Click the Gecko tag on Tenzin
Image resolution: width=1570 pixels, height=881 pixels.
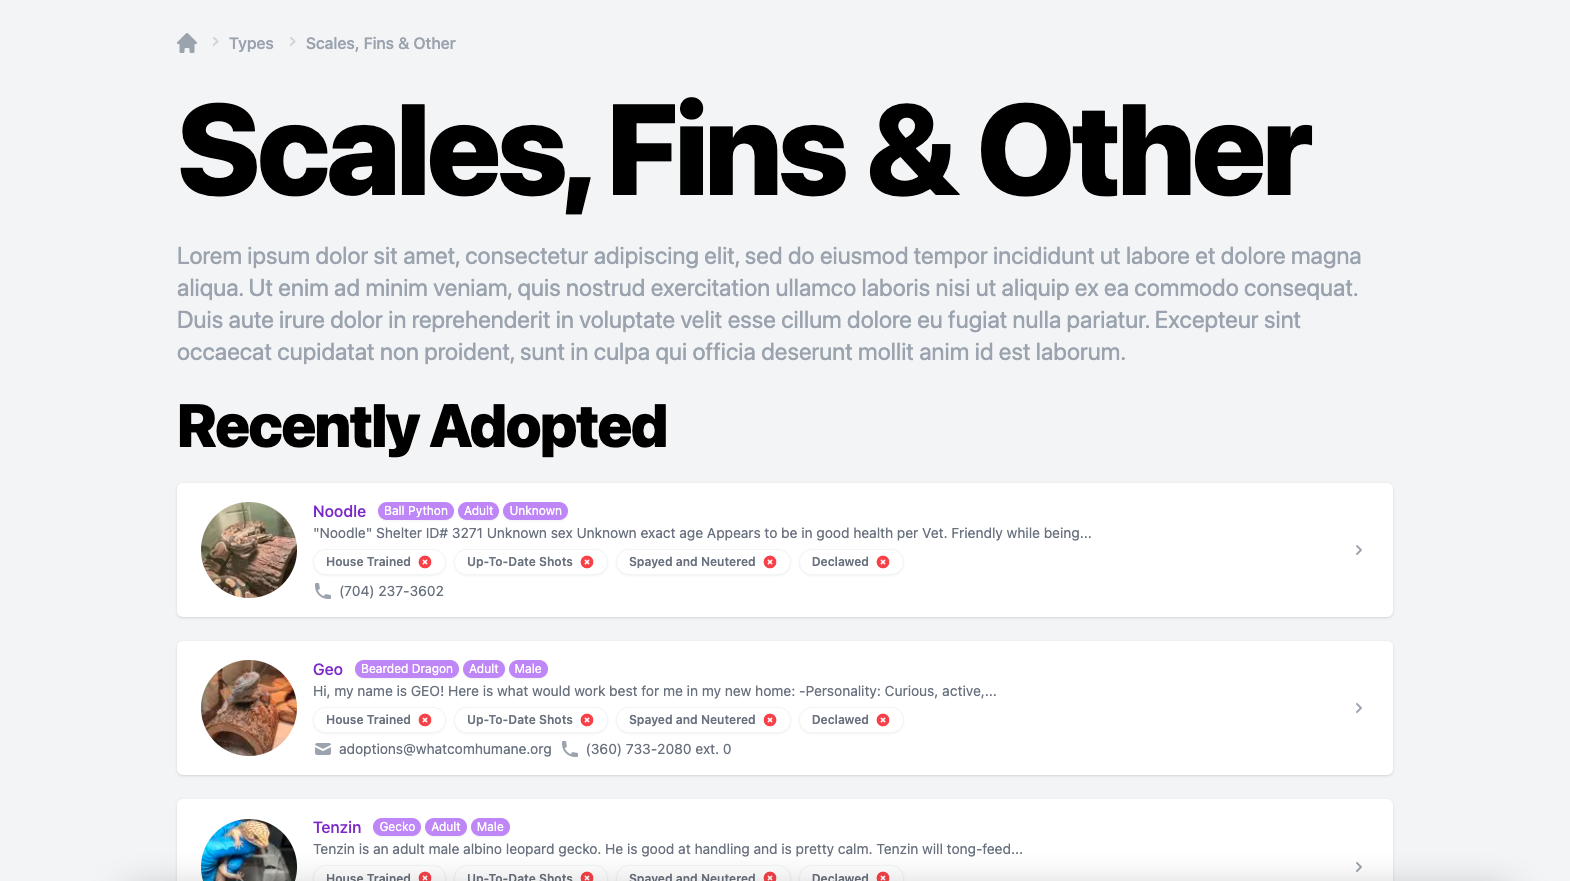click(397, 827)
